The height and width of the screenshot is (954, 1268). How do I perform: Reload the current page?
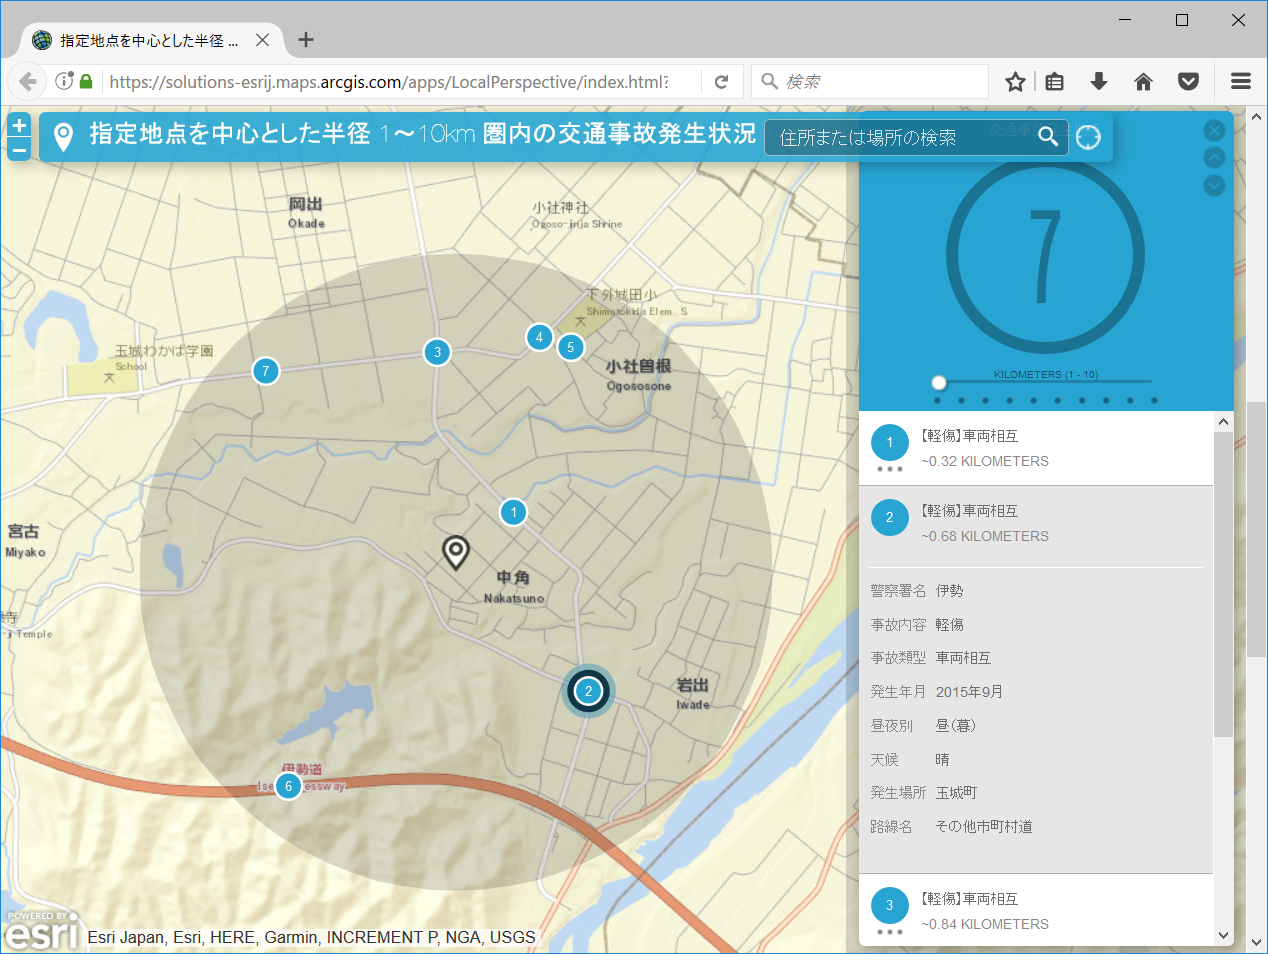tap(721, 82)
